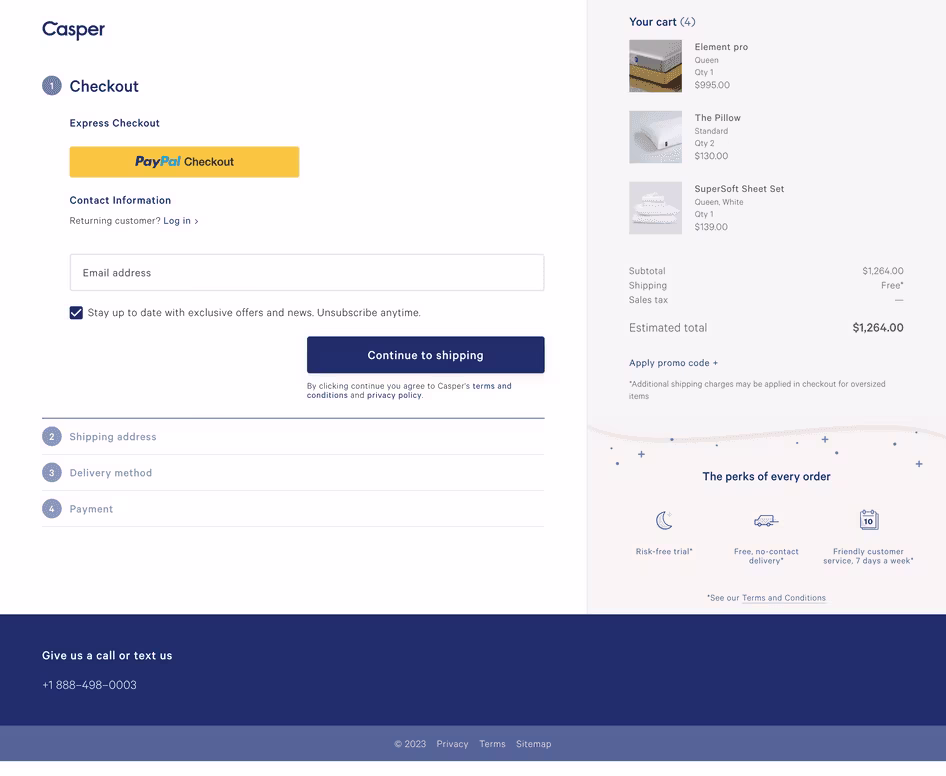
Task: Click the phone number +1 888-498-0003
Action: click(89, 685)
